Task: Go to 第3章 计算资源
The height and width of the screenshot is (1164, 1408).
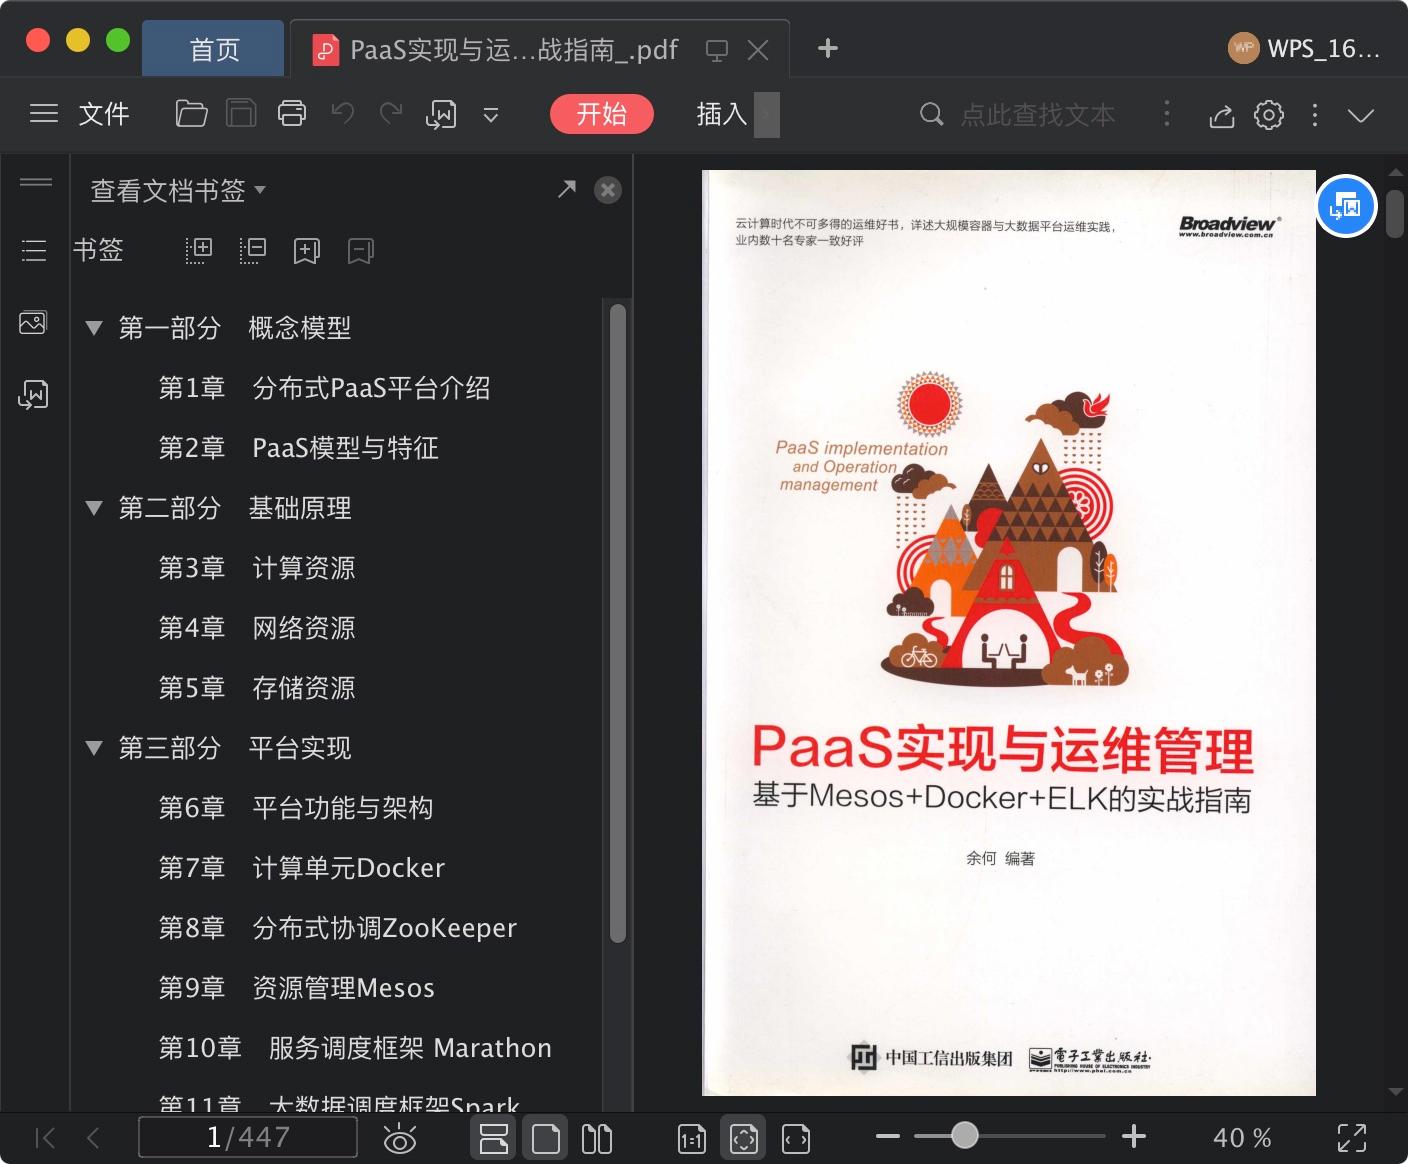Action: point(257,568)
